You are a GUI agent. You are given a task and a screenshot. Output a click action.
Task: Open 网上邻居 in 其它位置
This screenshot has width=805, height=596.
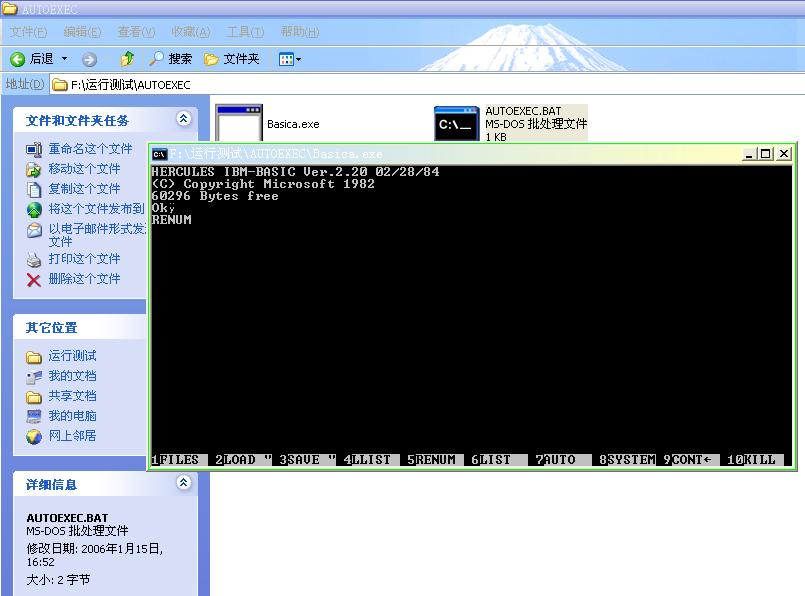coord(72,436)
